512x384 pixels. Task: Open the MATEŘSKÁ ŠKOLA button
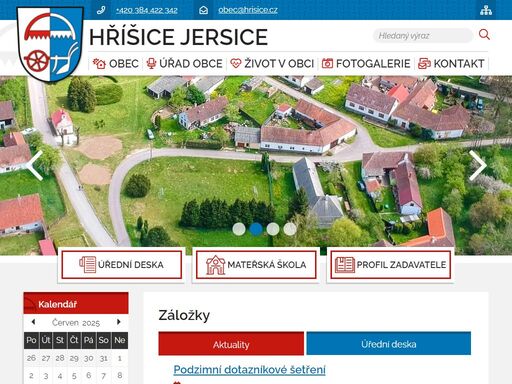256,265
